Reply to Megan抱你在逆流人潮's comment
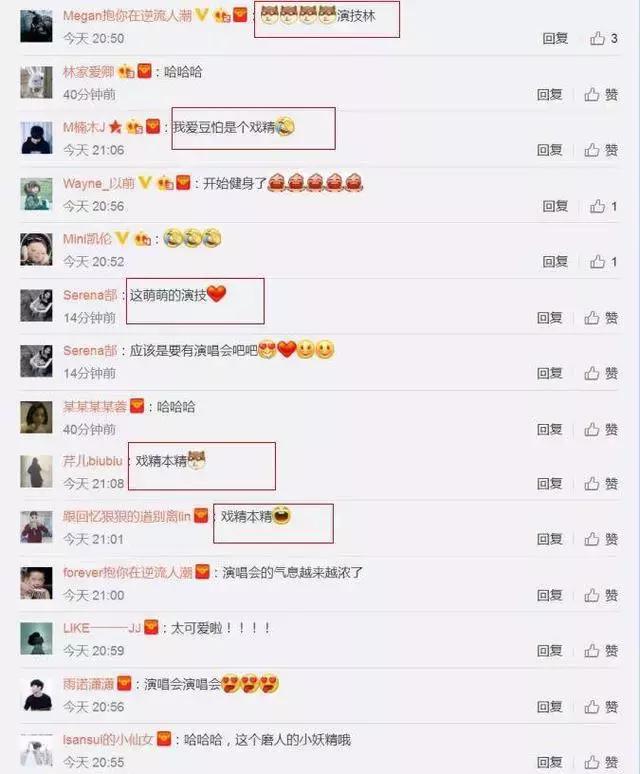640x774 pixels. click(555, 39)
